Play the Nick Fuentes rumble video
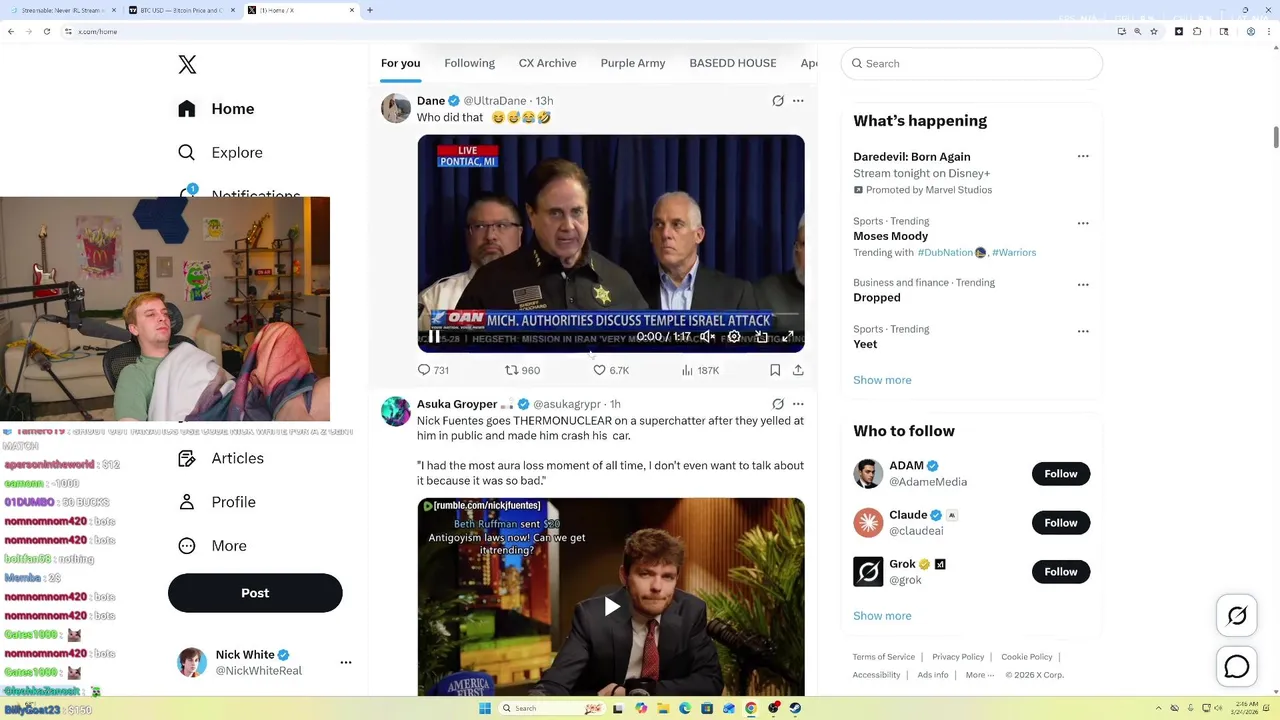 (x=611, y=606)
